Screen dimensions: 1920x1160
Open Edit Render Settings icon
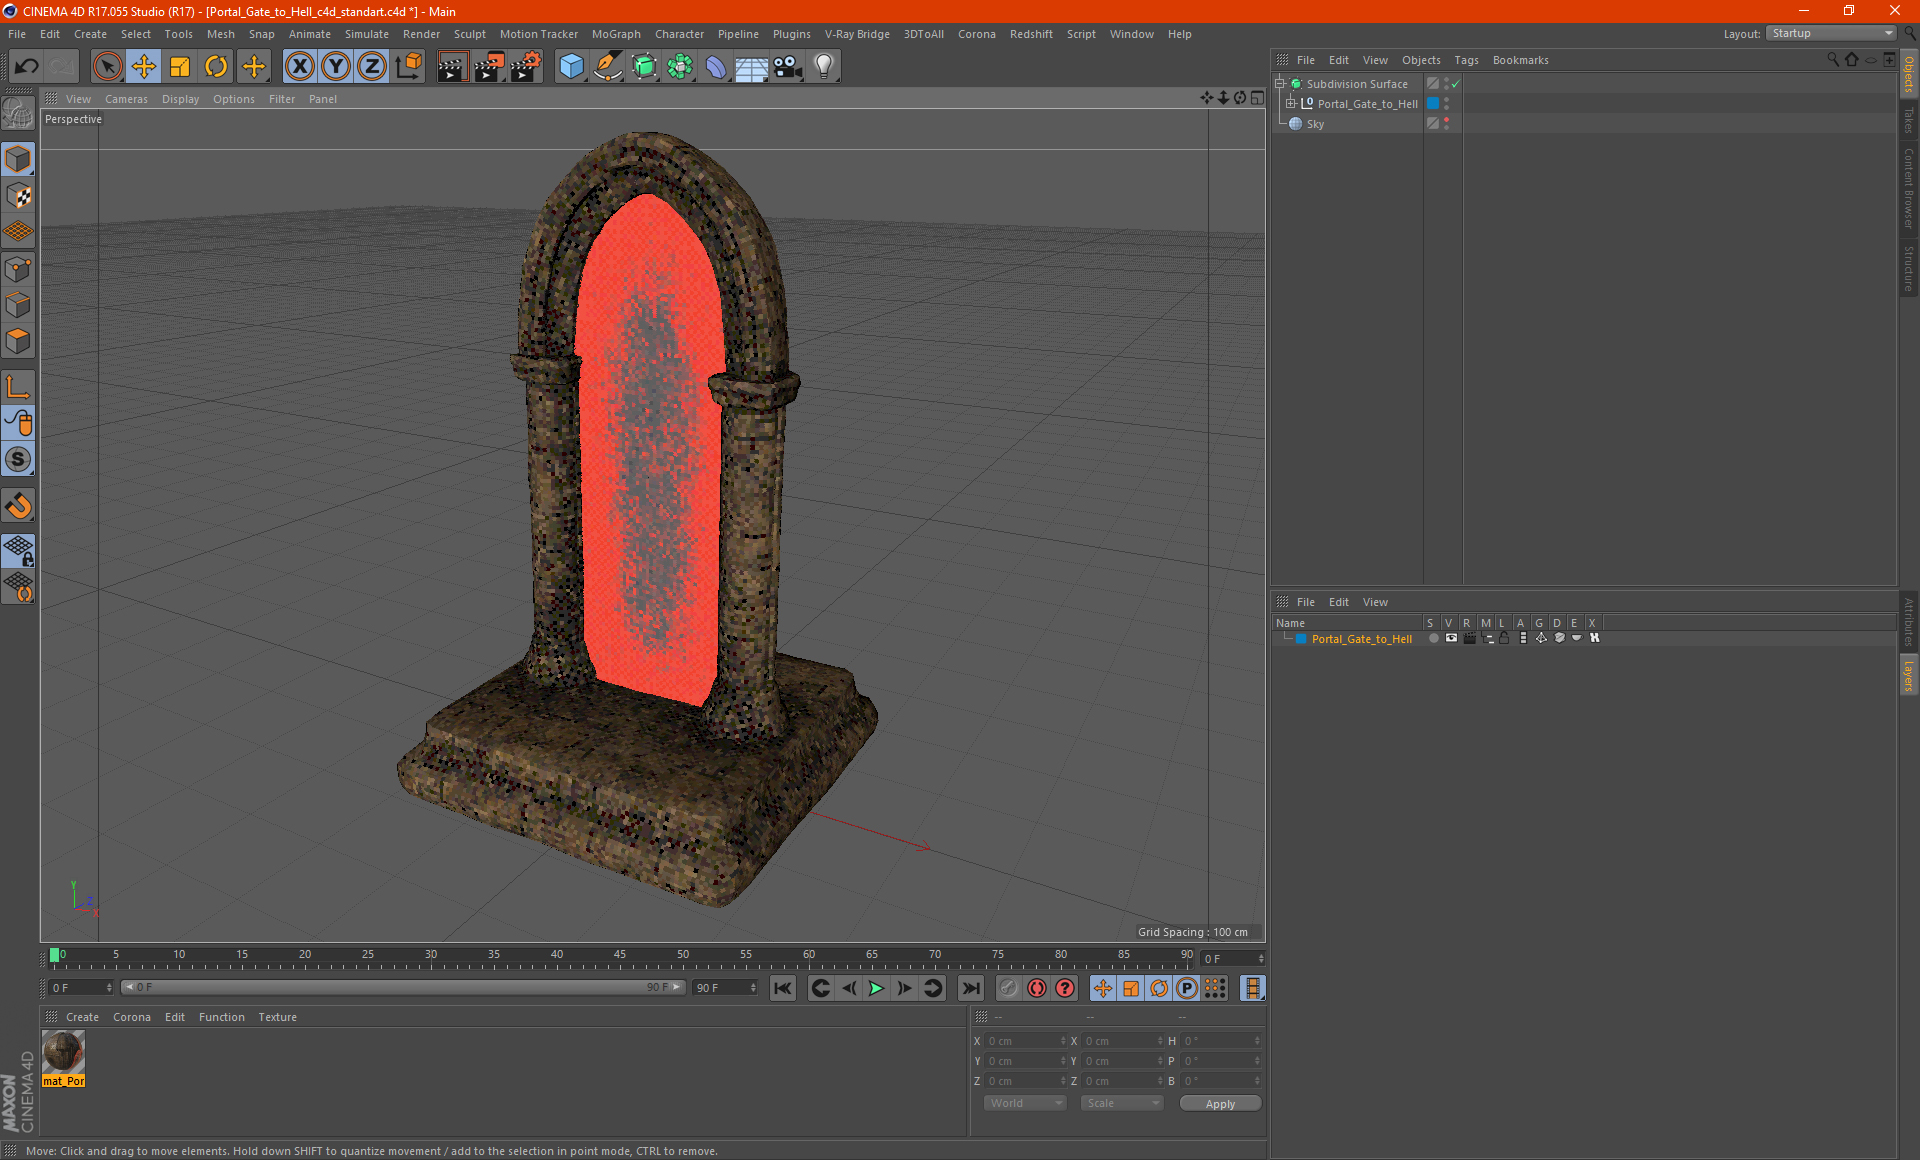(x=526, y=67)
